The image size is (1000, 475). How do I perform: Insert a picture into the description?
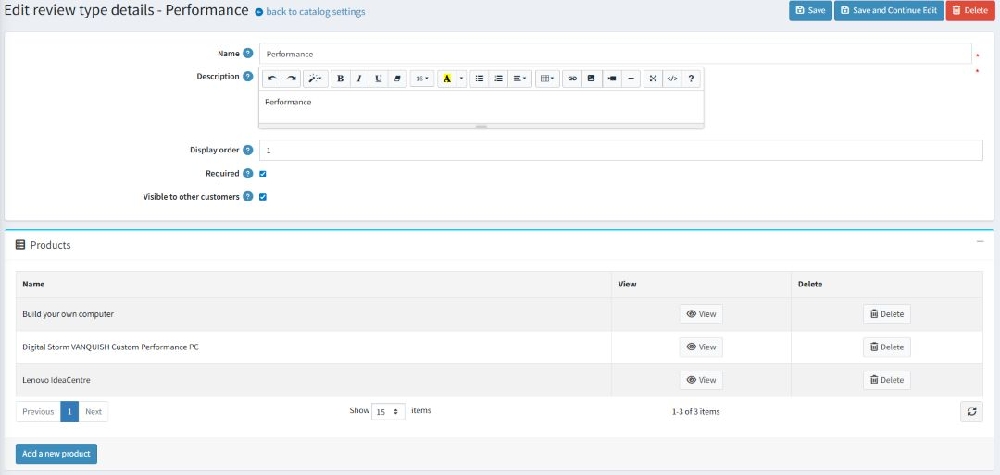click(591, 78)
